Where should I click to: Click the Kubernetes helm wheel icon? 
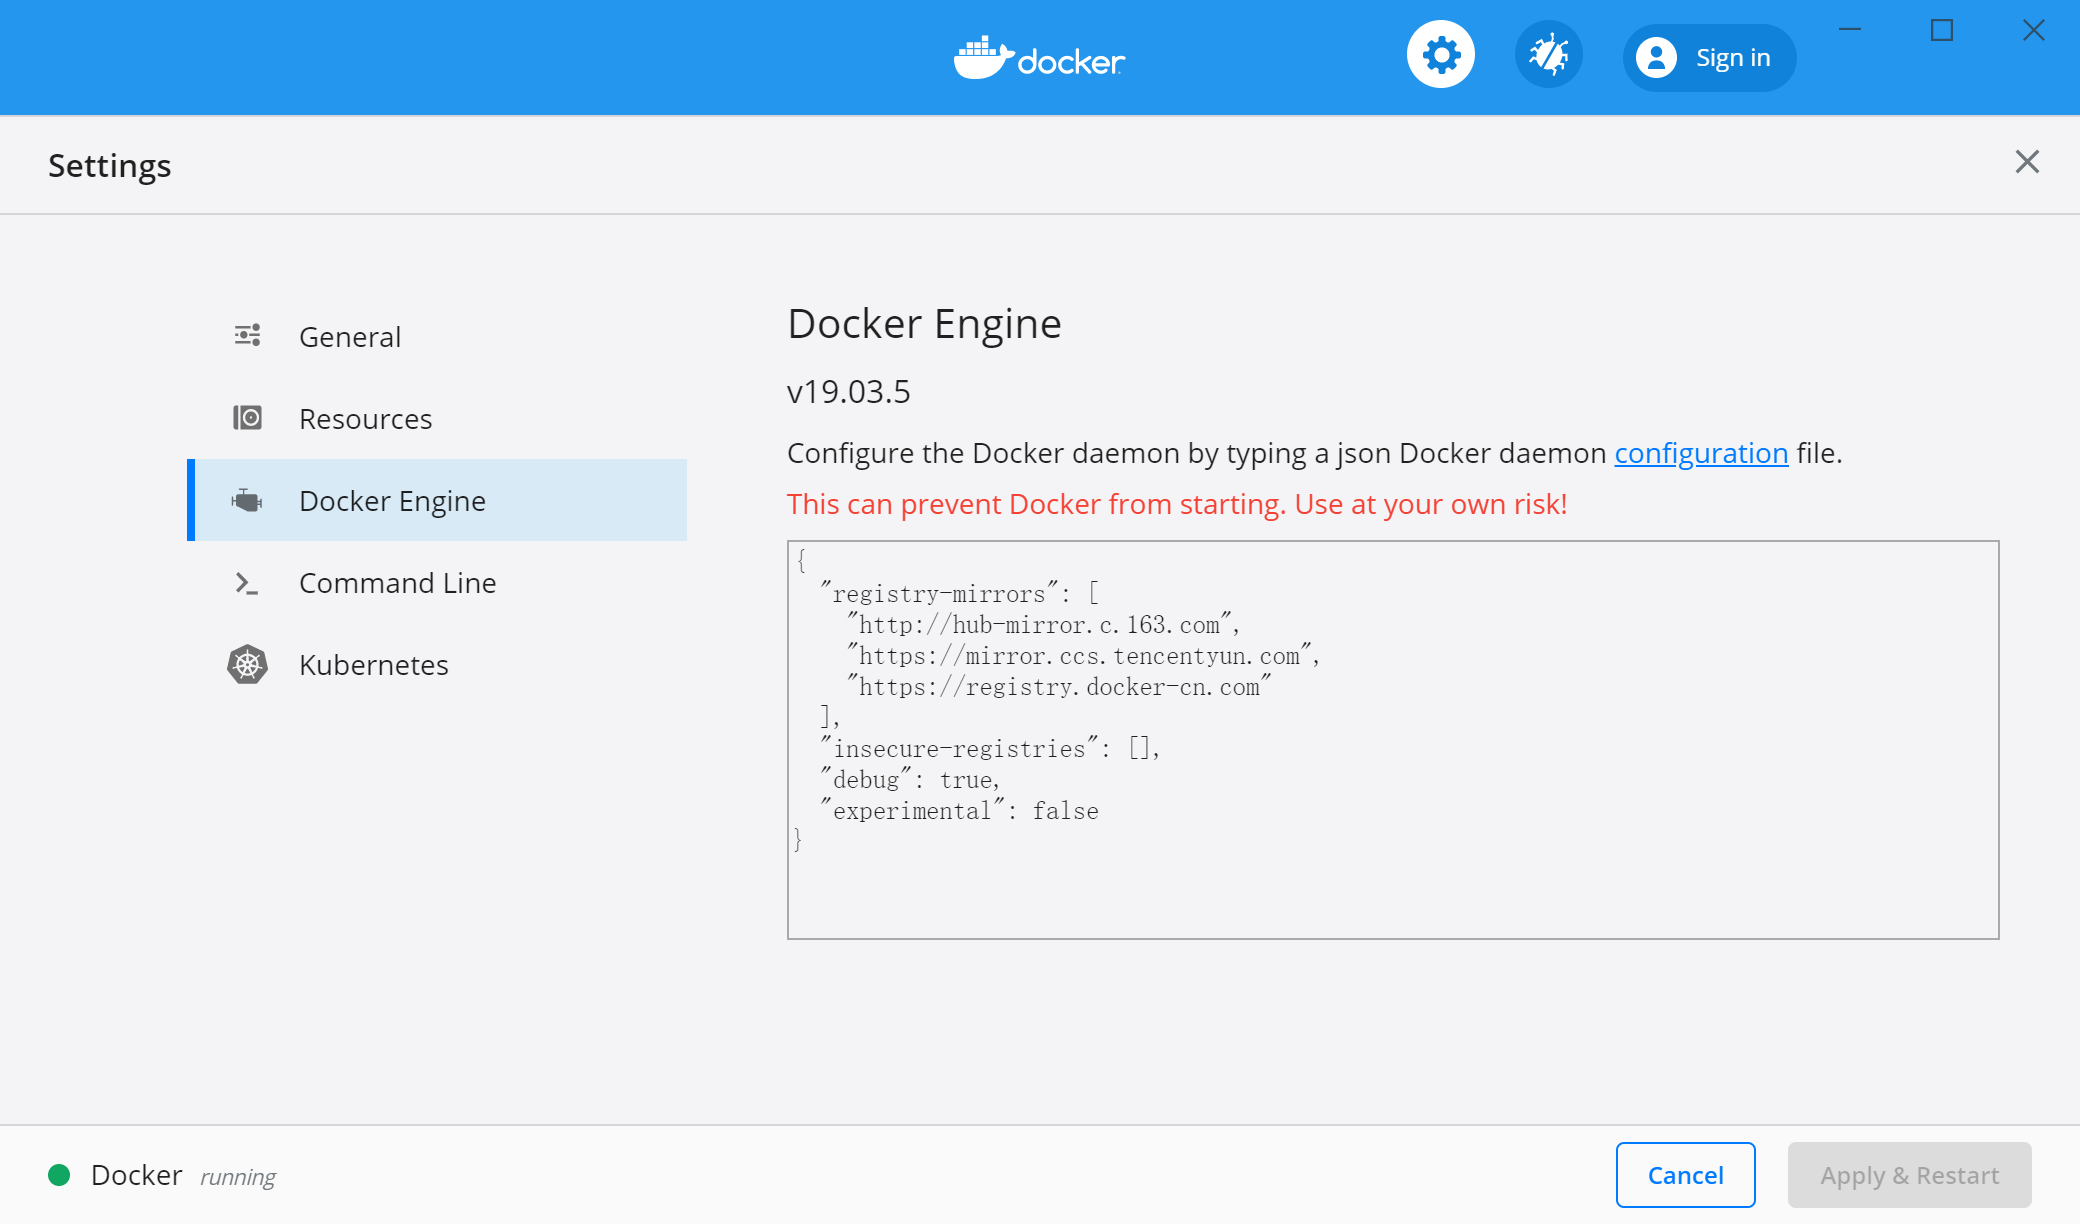247,664
